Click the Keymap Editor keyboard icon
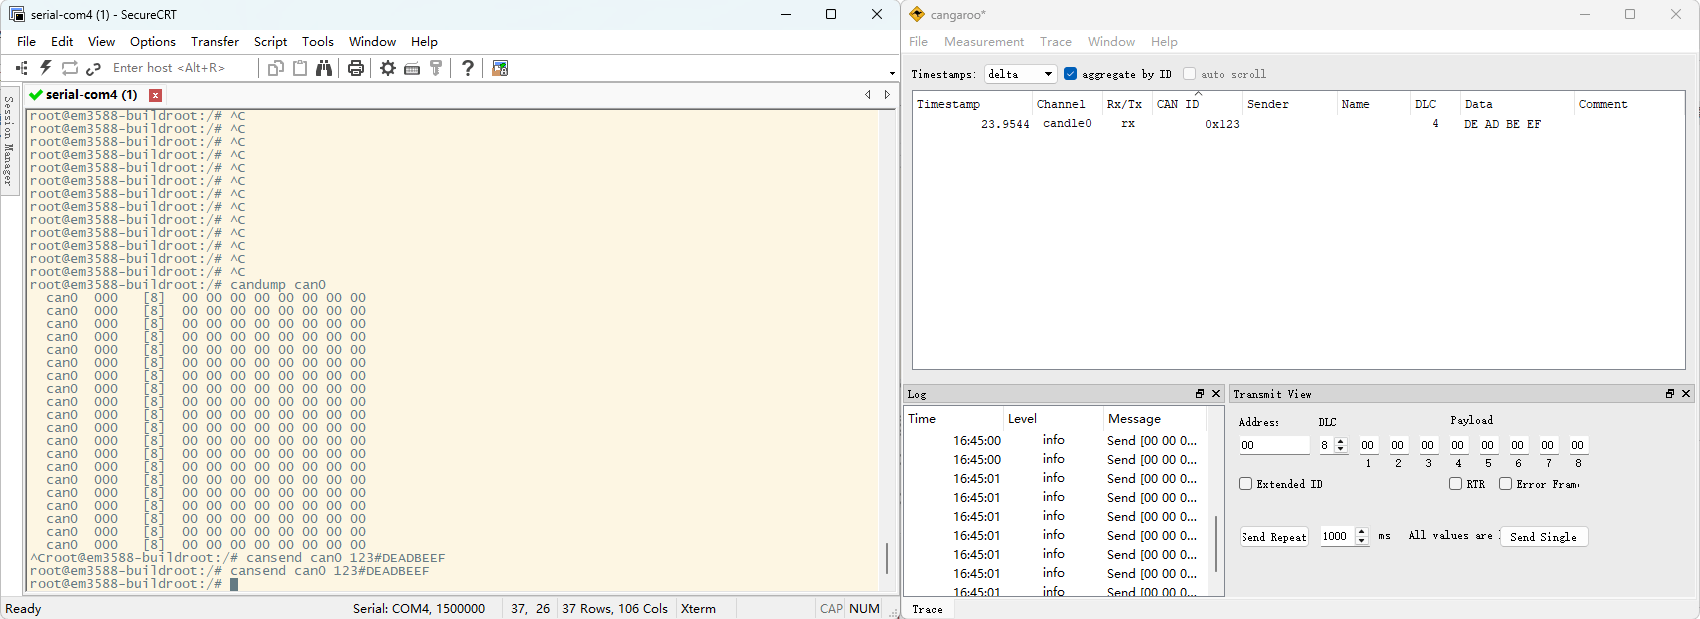 [x=412, y=68]
